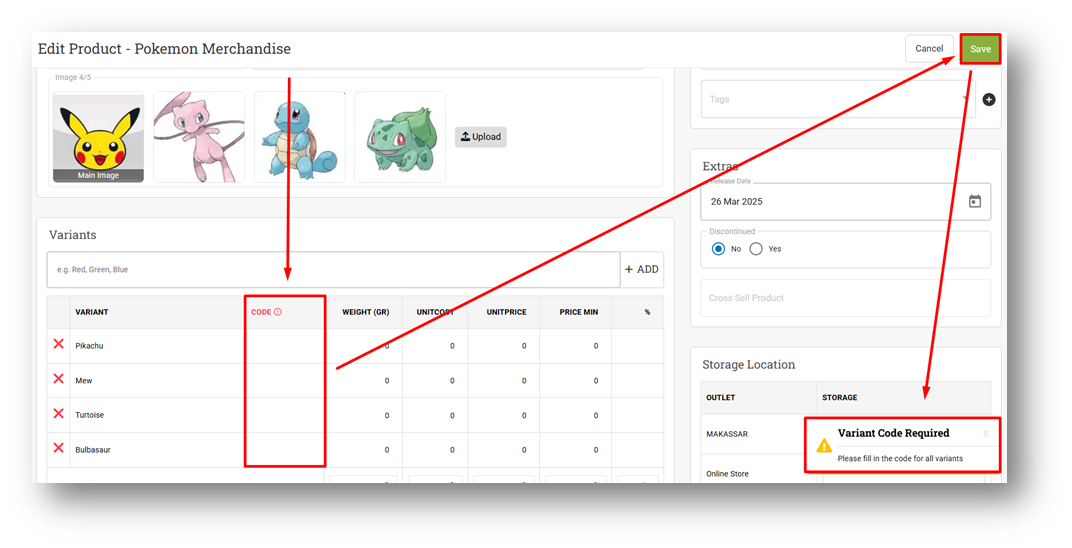Click the info icon next to CODE header
This screenshot has height=548, width=1072.
[x=278, y=312]
